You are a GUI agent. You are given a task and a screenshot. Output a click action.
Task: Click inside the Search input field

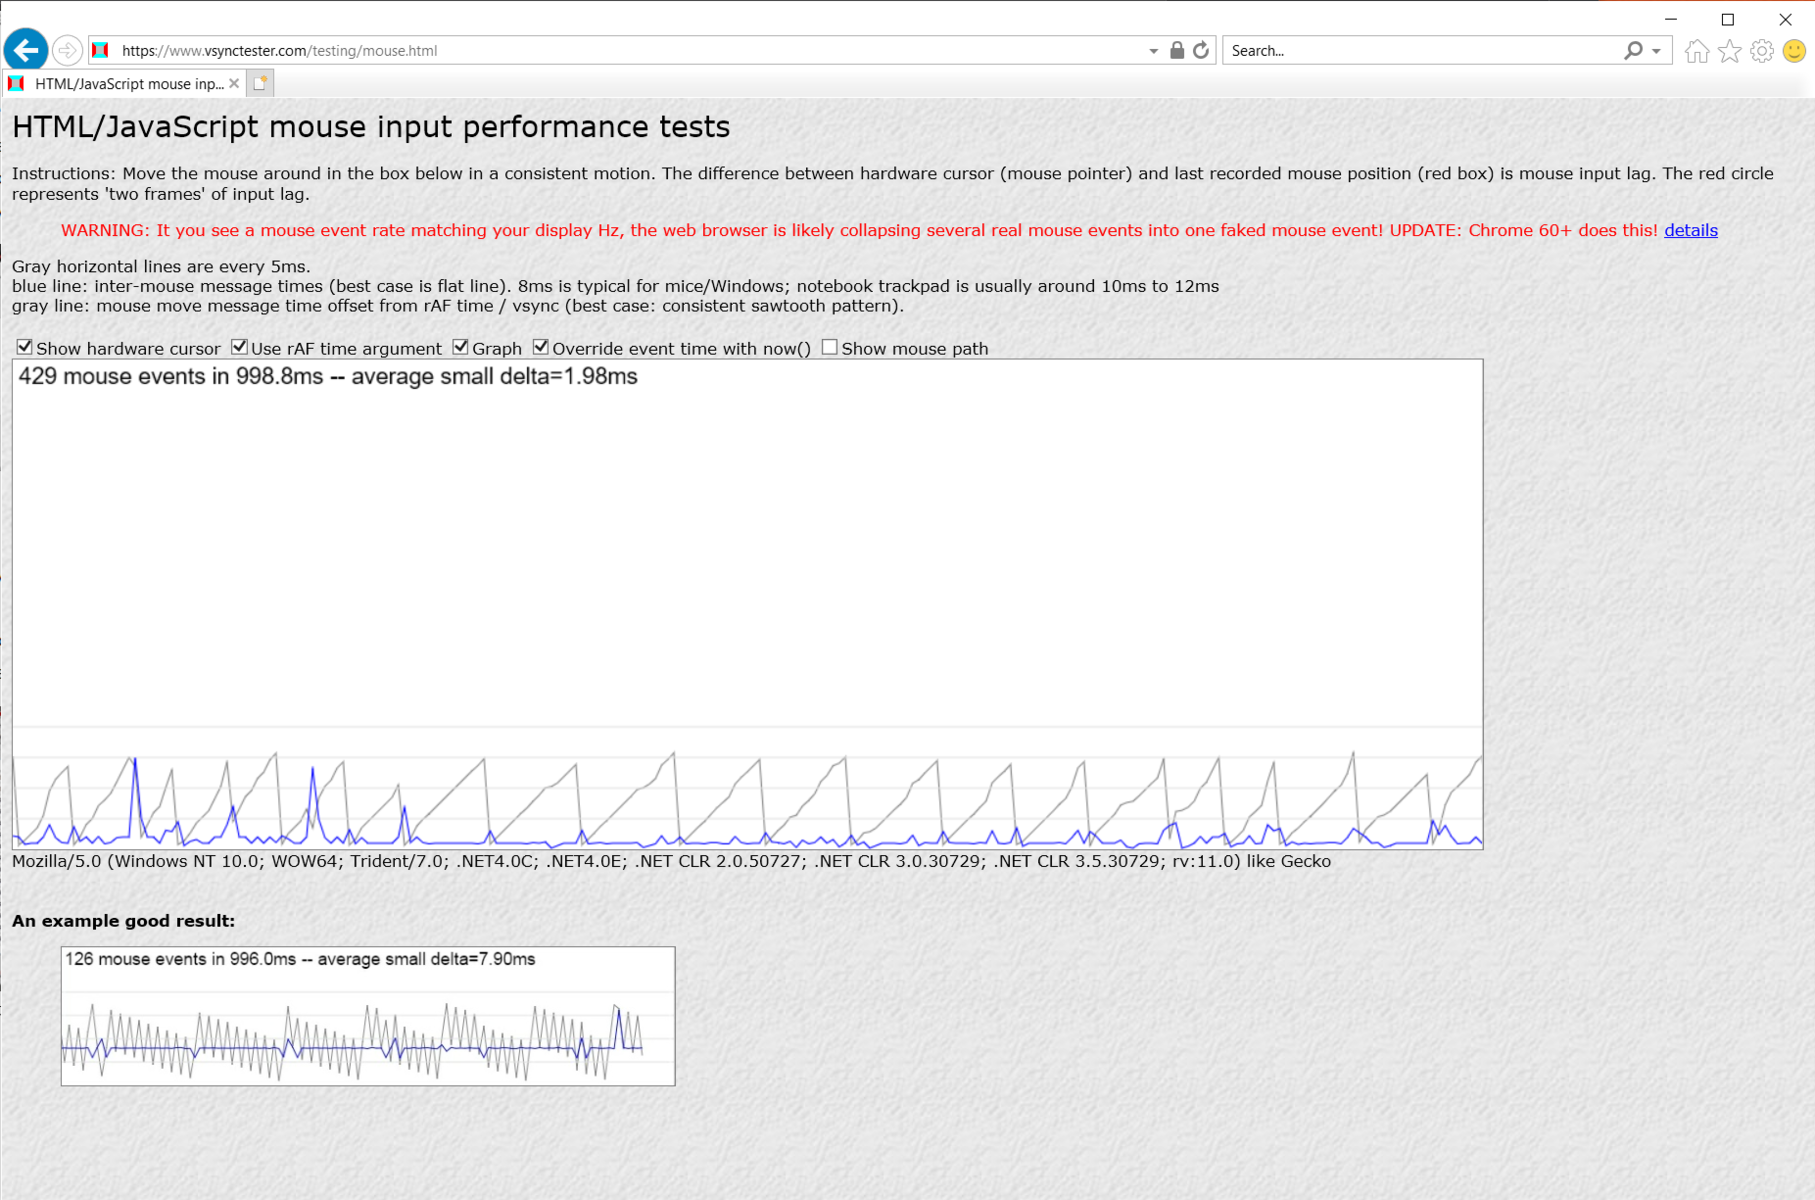(x=1420, y=50)
